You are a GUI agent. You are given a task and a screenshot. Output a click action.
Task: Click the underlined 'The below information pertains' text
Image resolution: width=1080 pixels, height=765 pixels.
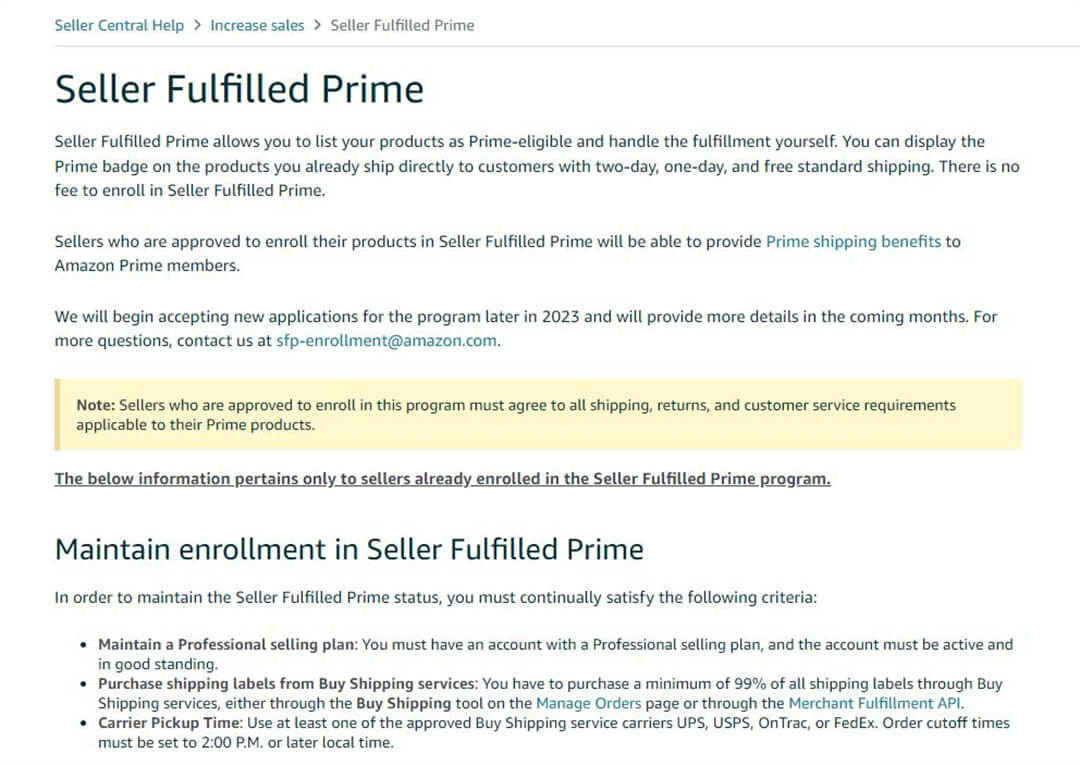point(442,479)
